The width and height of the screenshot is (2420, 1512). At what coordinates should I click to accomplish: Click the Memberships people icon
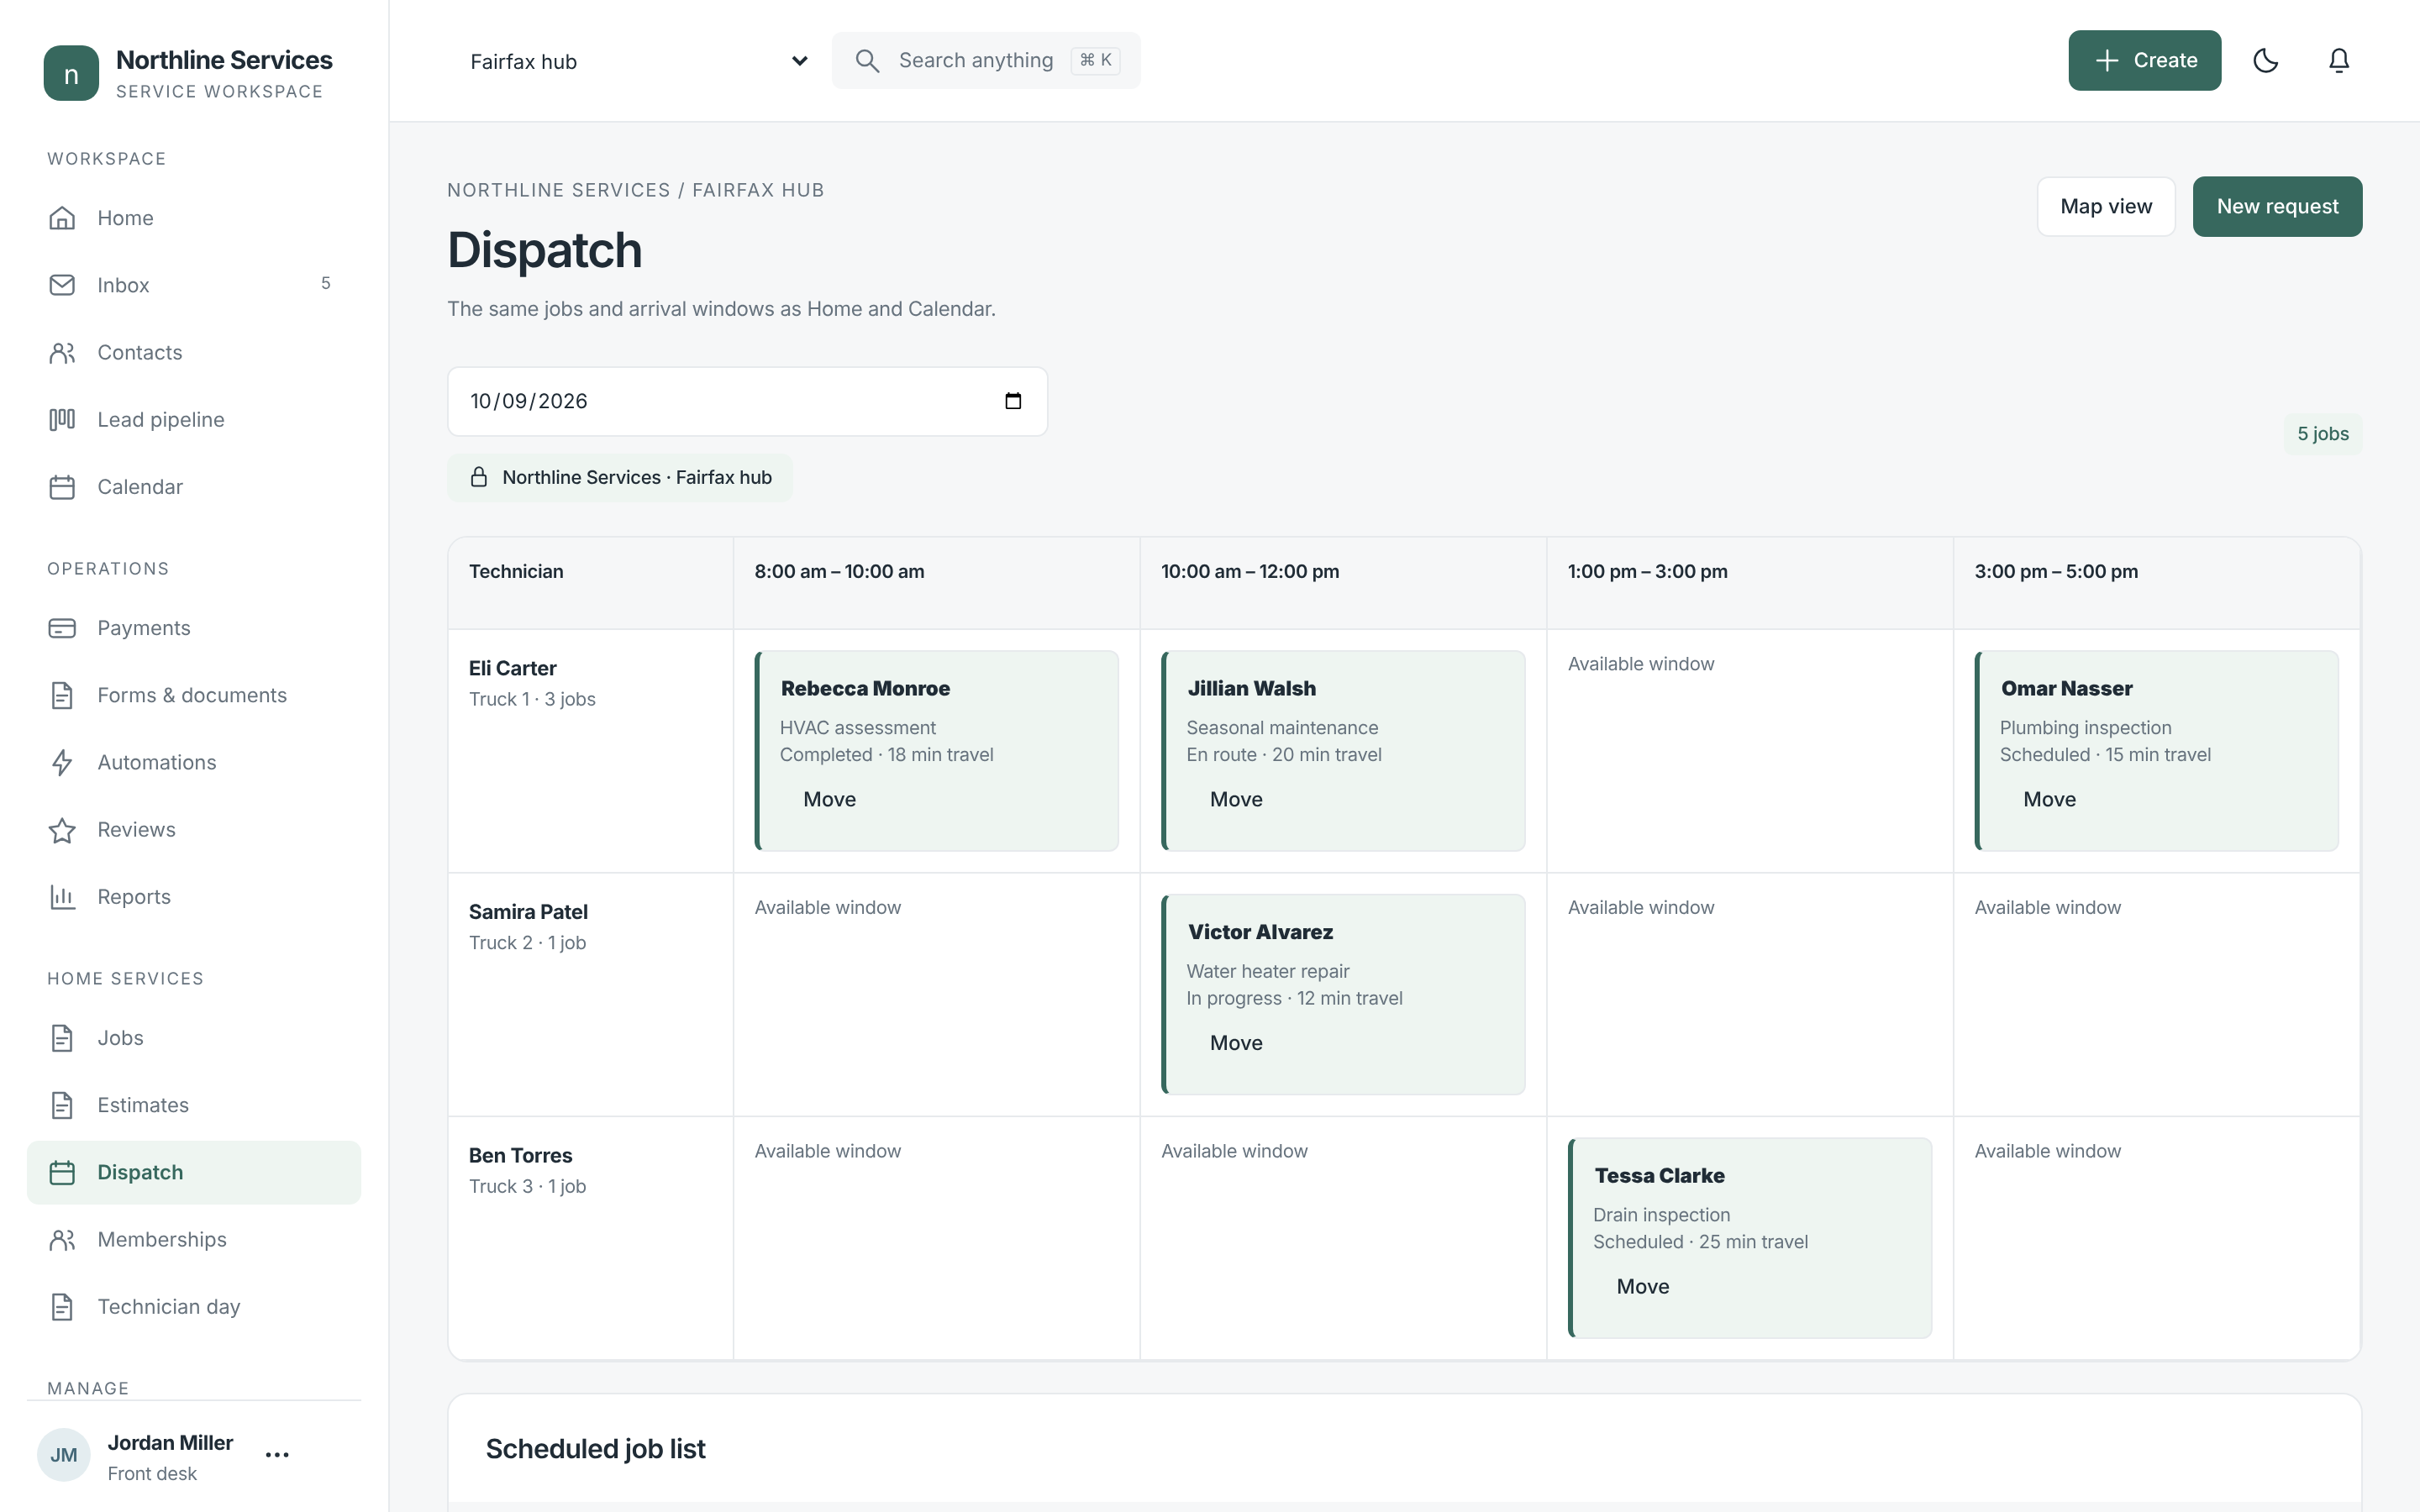point(62,1240)
